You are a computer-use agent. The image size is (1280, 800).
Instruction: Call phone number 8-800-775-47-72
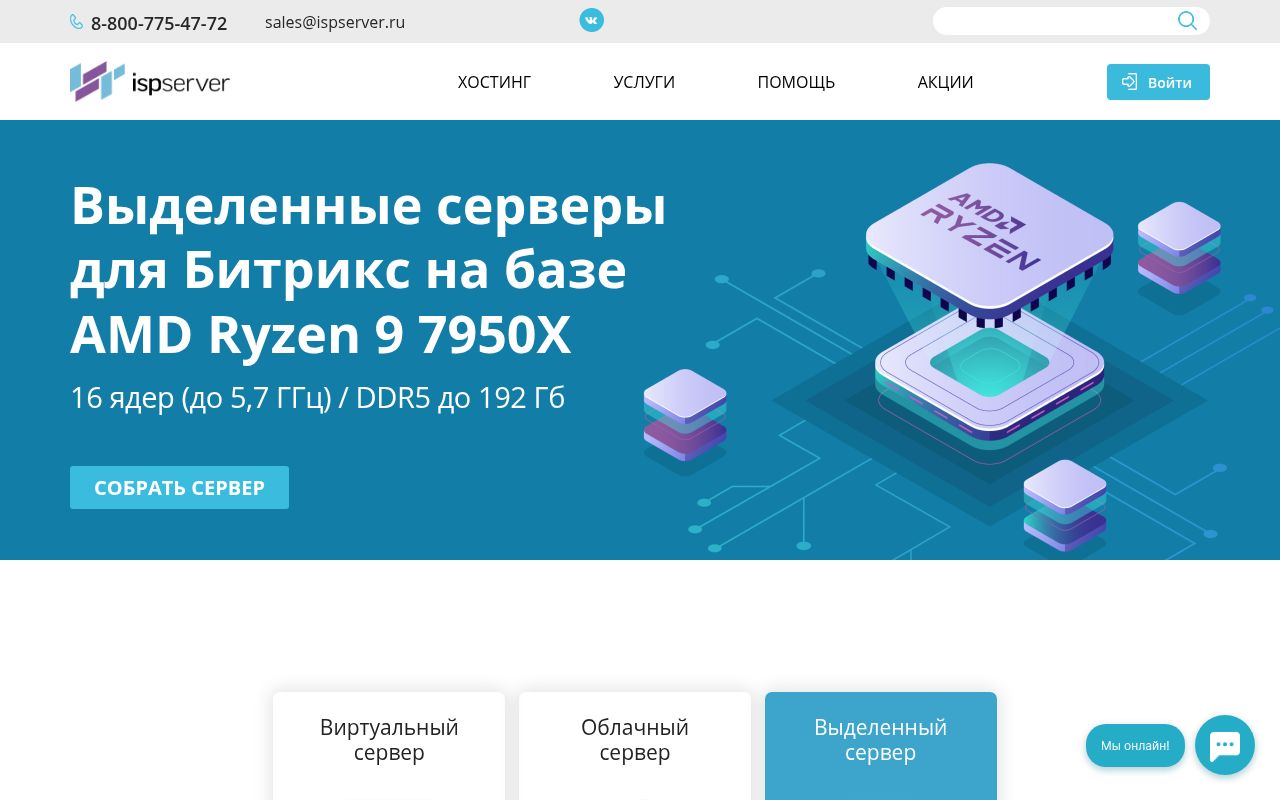(x=159, y=23)
